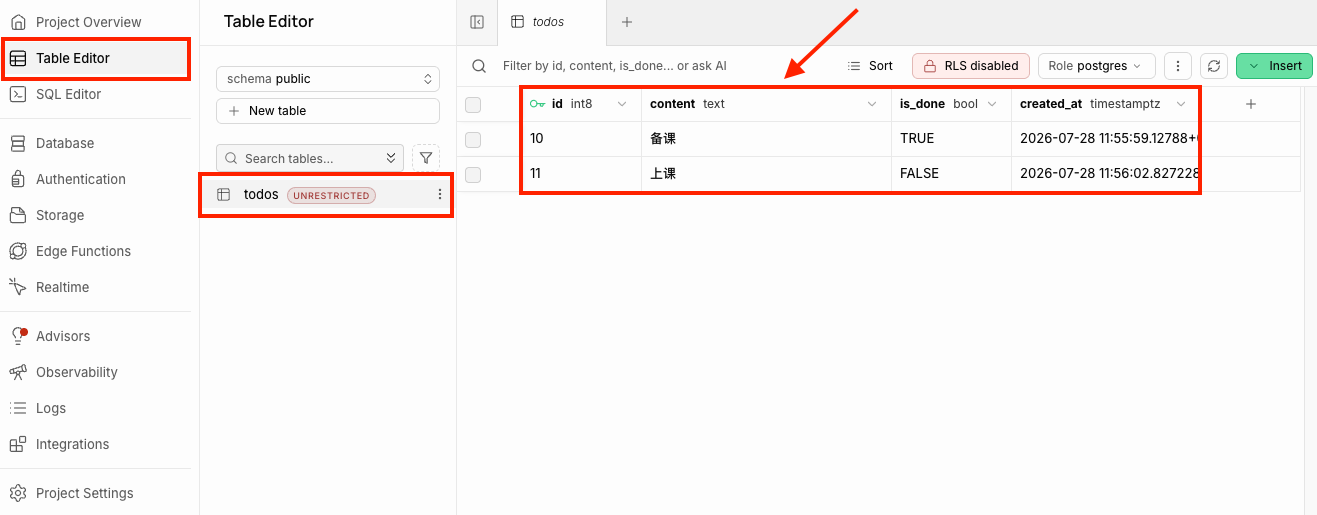Click the Advisors lightbulb icon
Screen dimensions: 1317x515
pos(18,336)
